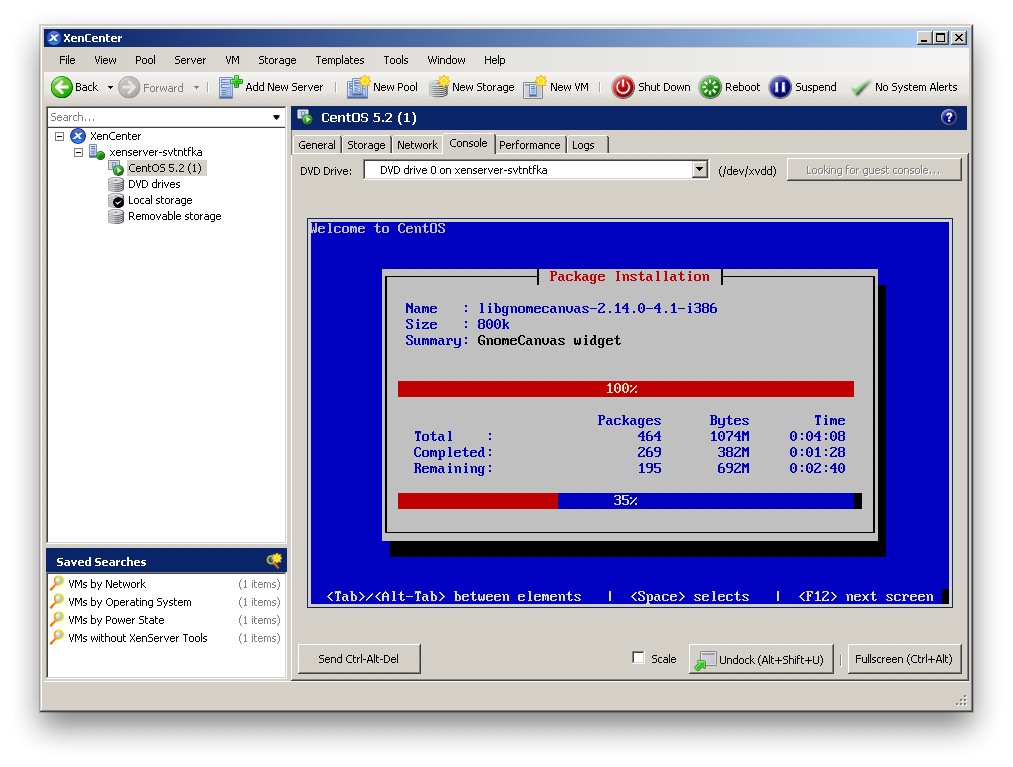Click the Undock (Alt+Shift+U) button
1013x767 pixels.
click(x=761, y=658)
